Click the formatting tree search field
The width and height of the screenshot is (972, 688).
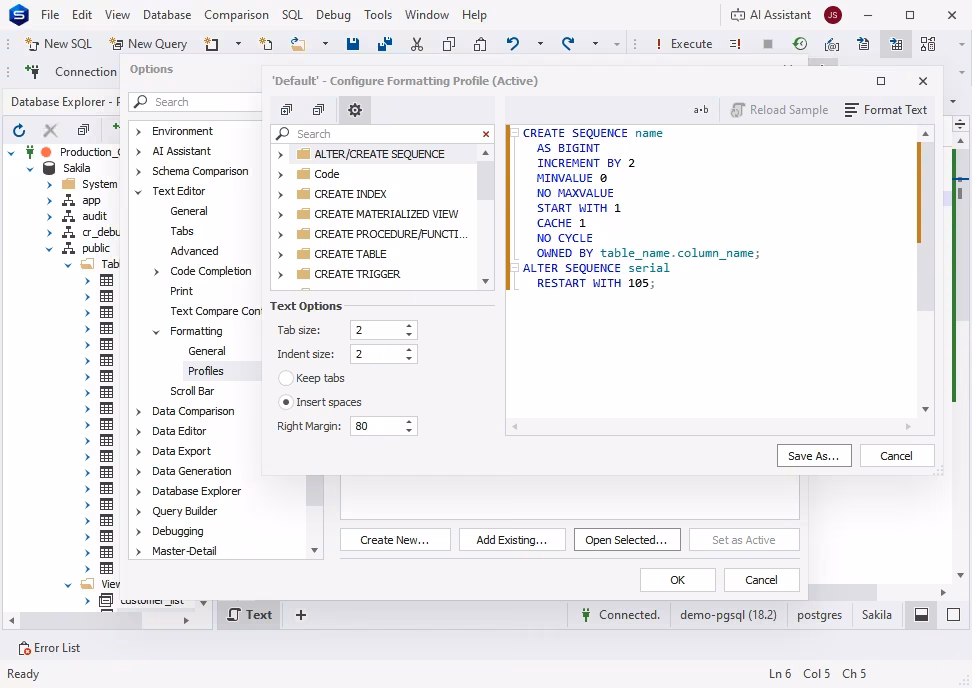pyautogui.click(x=382, y=134)
